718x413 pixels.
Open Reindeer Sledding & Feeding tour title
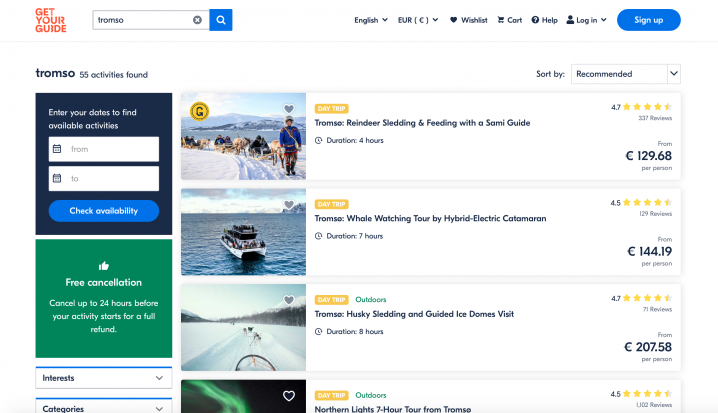(x=422, y=123)
